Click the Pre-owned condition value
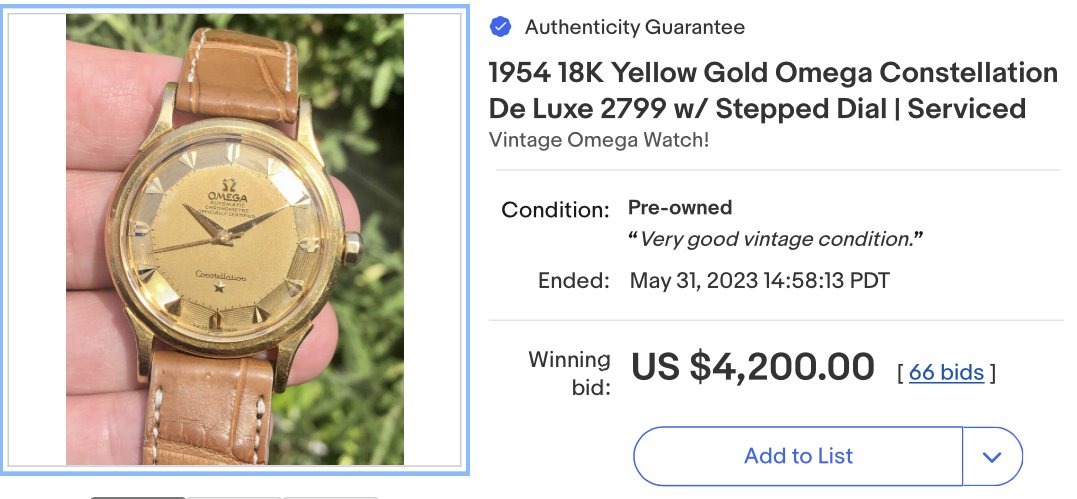Image resolution: width=1077 pixels, height=499 pixels. (x=680, y=208)
